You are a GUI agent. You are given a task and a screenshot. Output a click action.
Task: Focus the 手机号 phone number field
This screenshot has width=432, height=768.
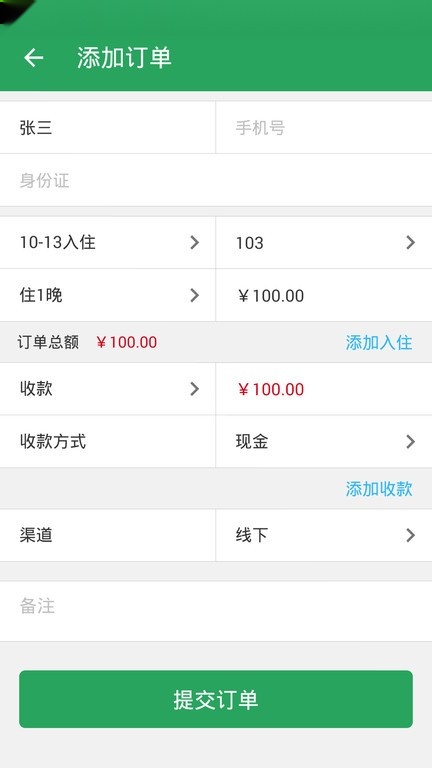[x=324, y=128]
